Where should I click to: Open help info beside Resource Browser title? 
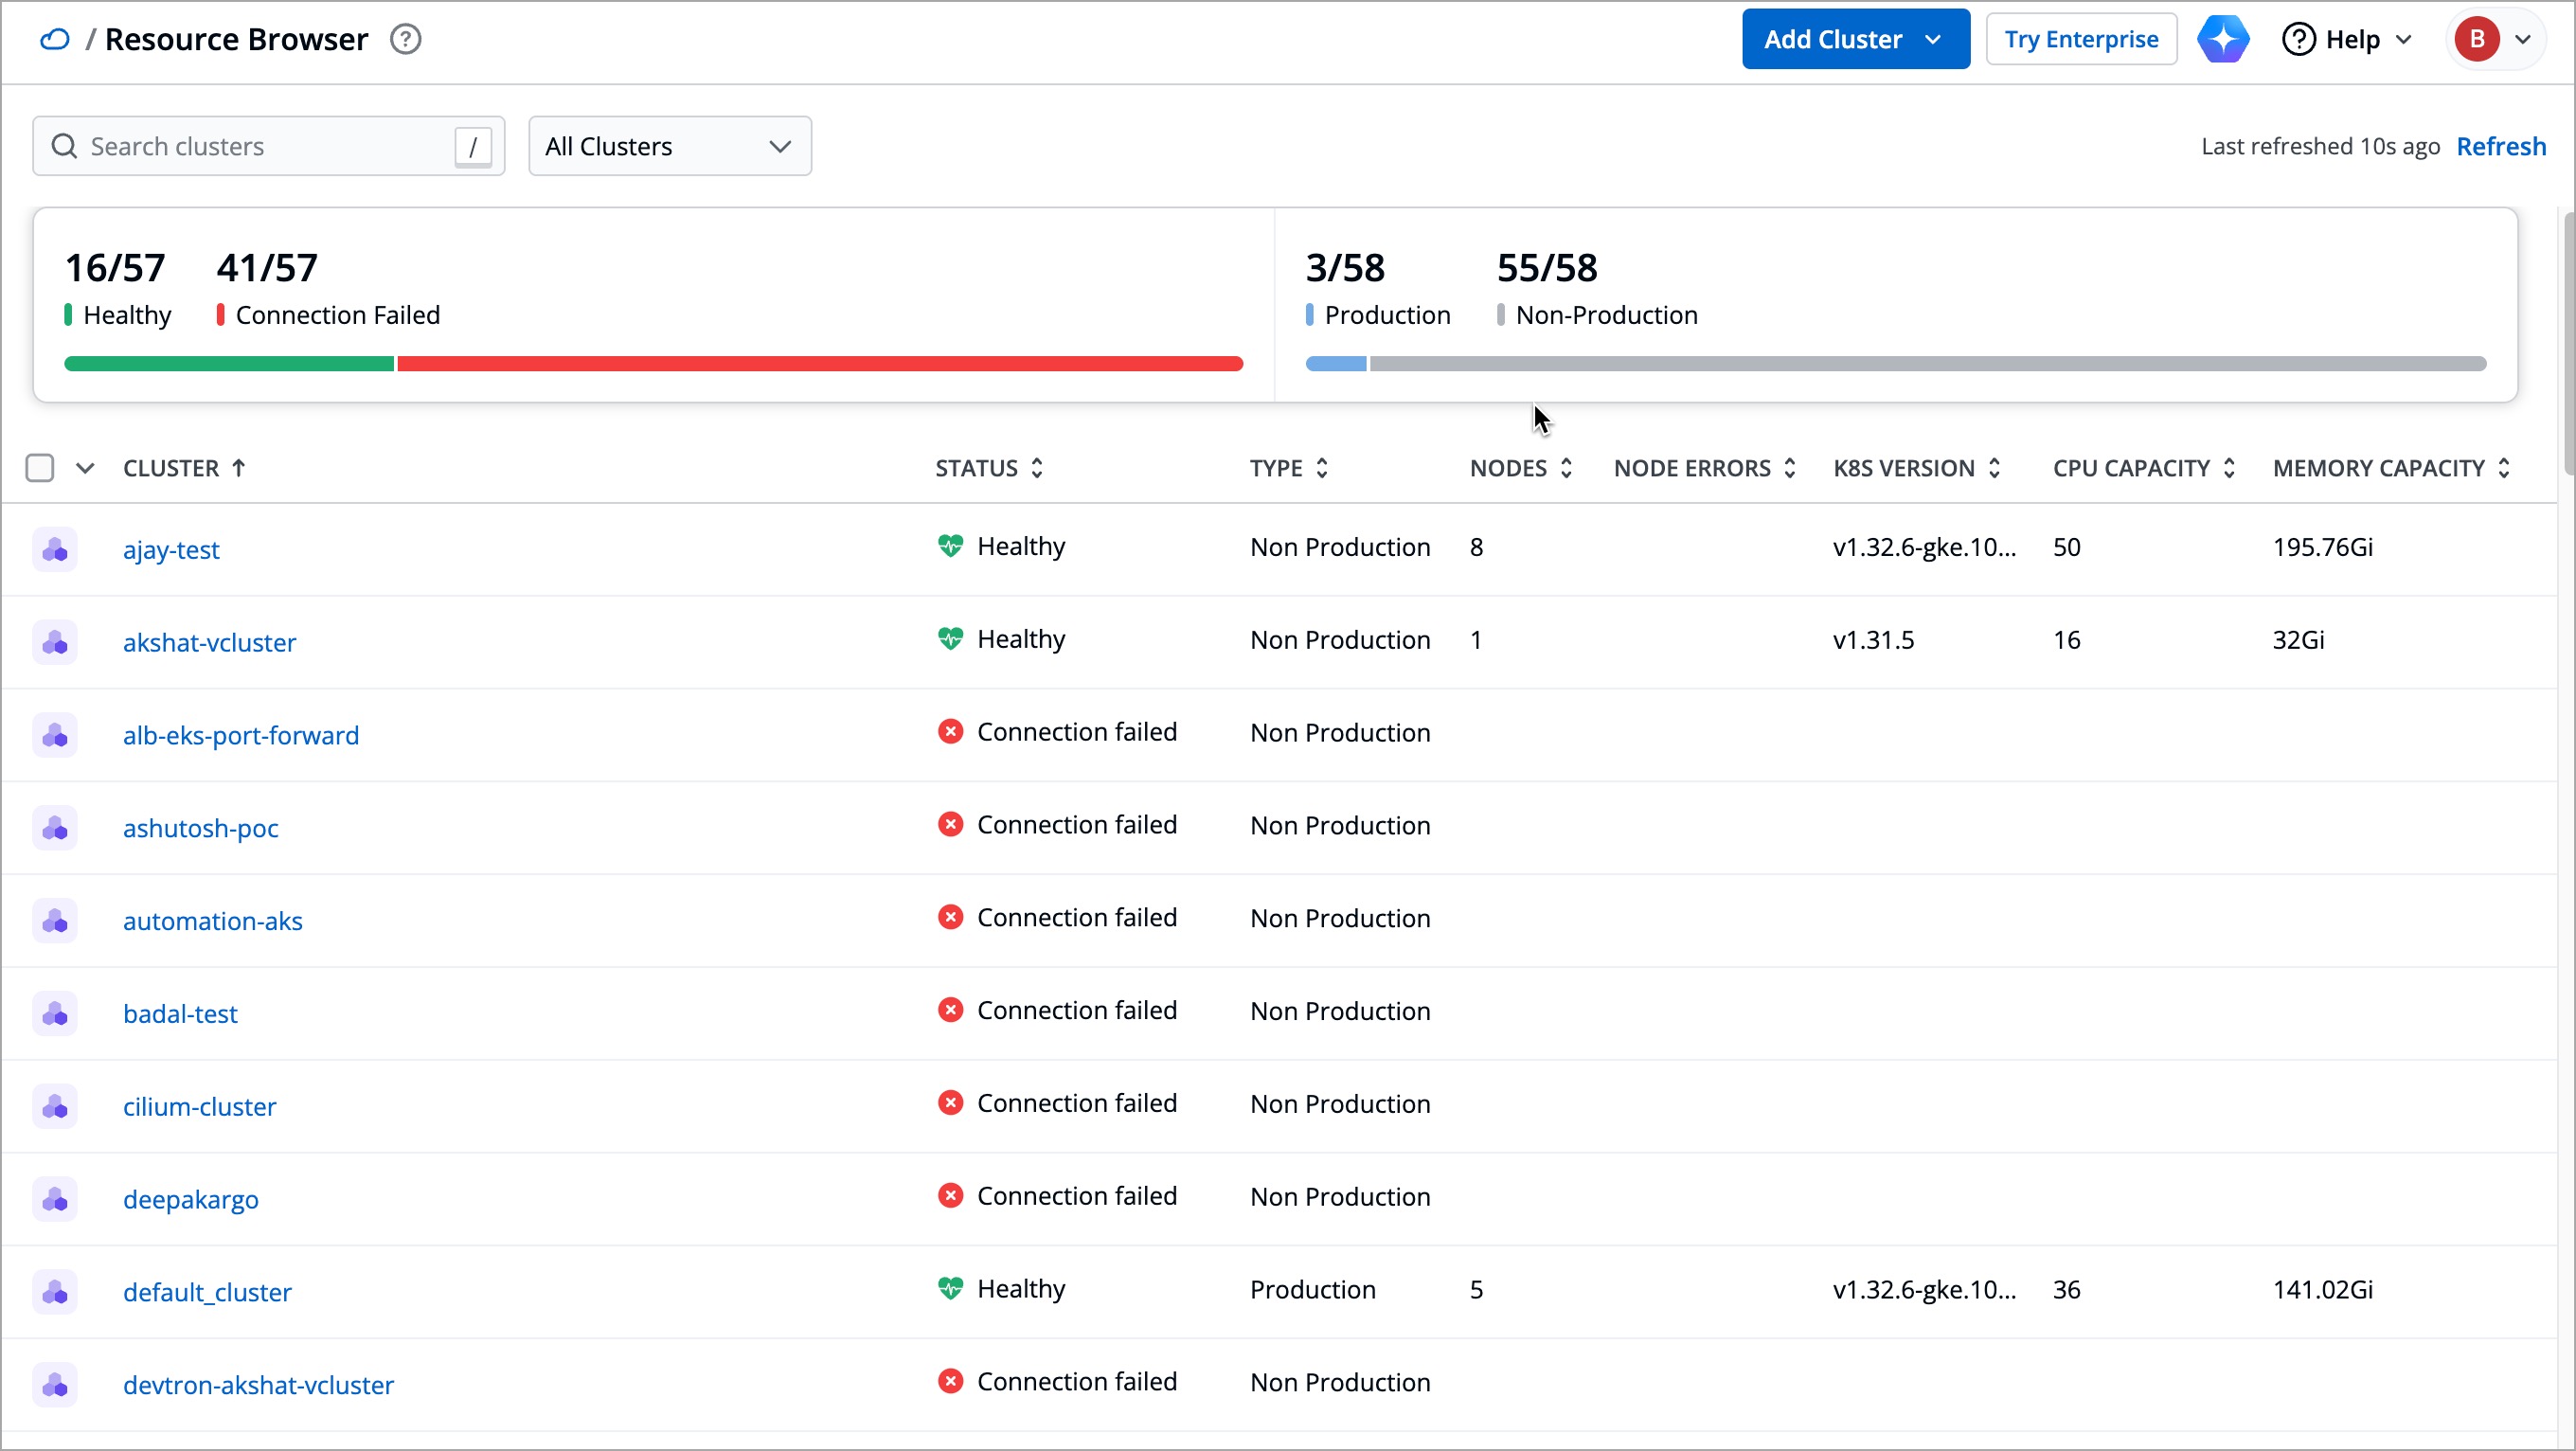point(405,39)
